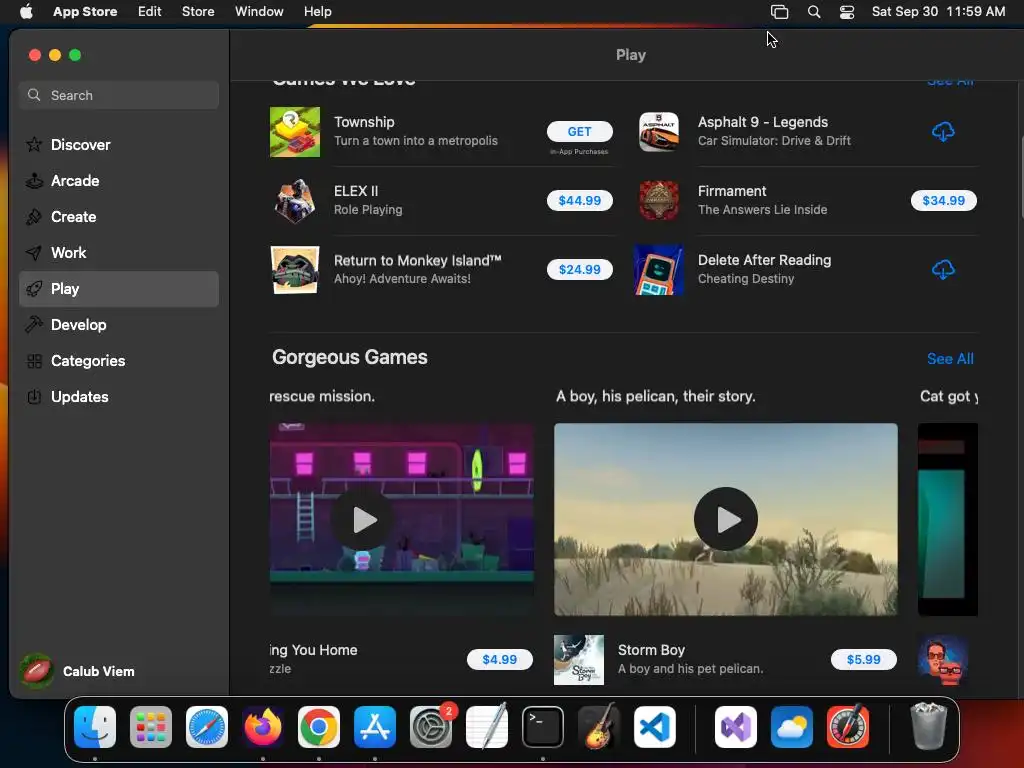Go to Discover in the sidebar
Screen dimensions: 1024x768
click(x=119, y=144)
